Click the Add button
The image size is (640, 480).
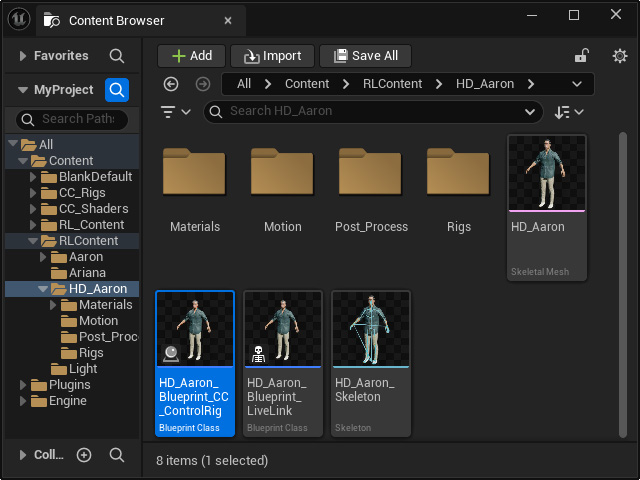[x=191, y=56]
